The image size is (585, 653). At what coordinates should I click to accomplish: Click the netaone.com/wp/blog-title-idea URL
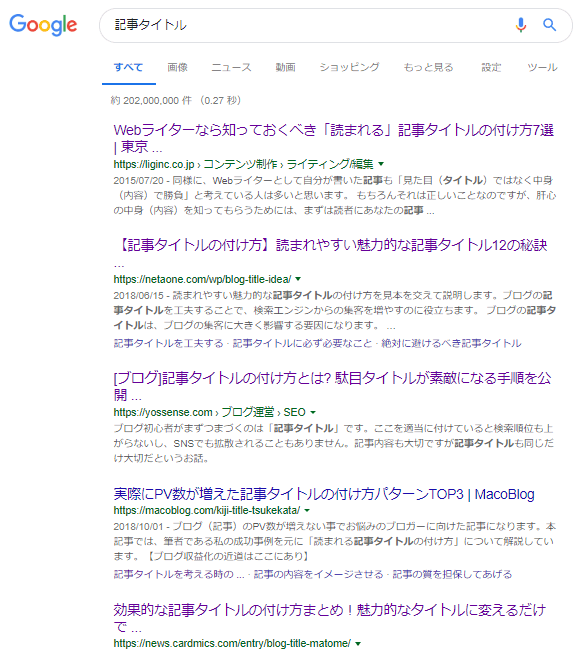[x=202, y=279]
